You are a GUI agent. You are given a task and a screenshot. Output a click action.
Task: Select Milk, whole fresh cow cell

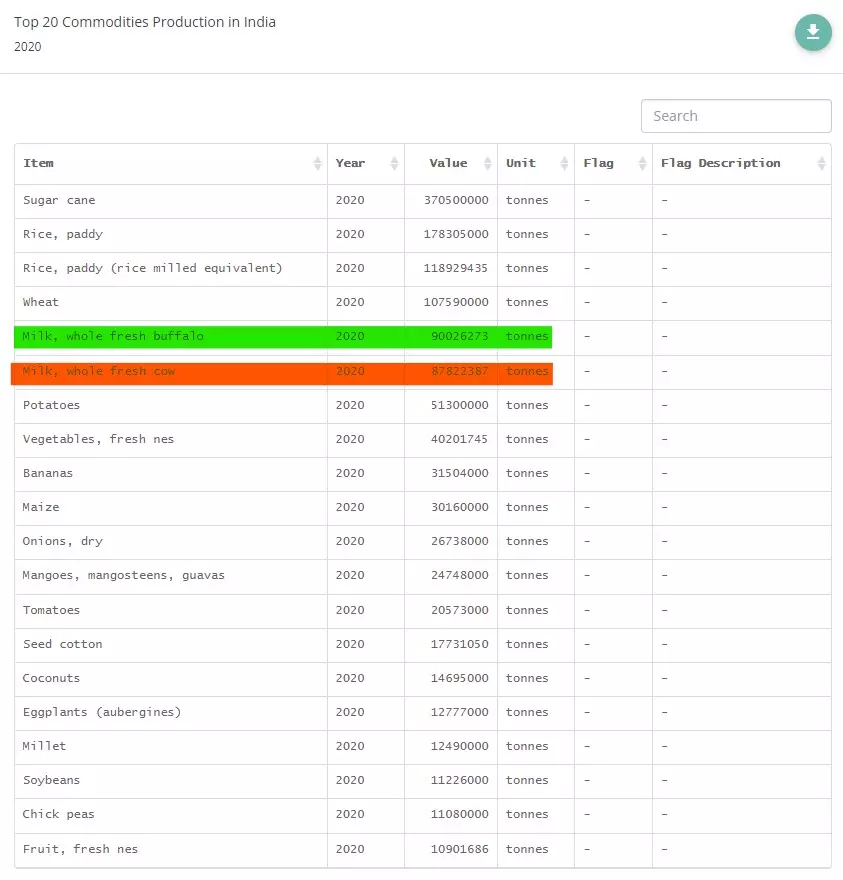(x=171, y=372)
